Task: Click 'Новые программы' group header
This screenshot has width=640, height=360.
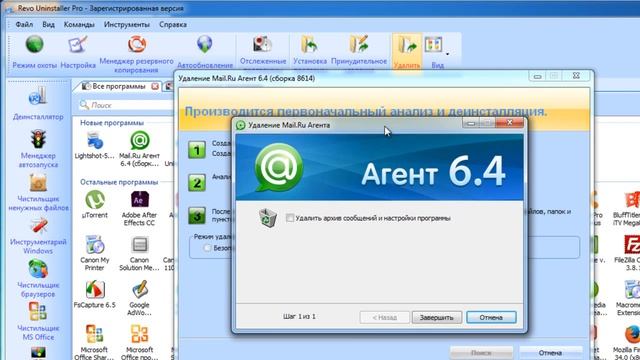Action: 112,123
